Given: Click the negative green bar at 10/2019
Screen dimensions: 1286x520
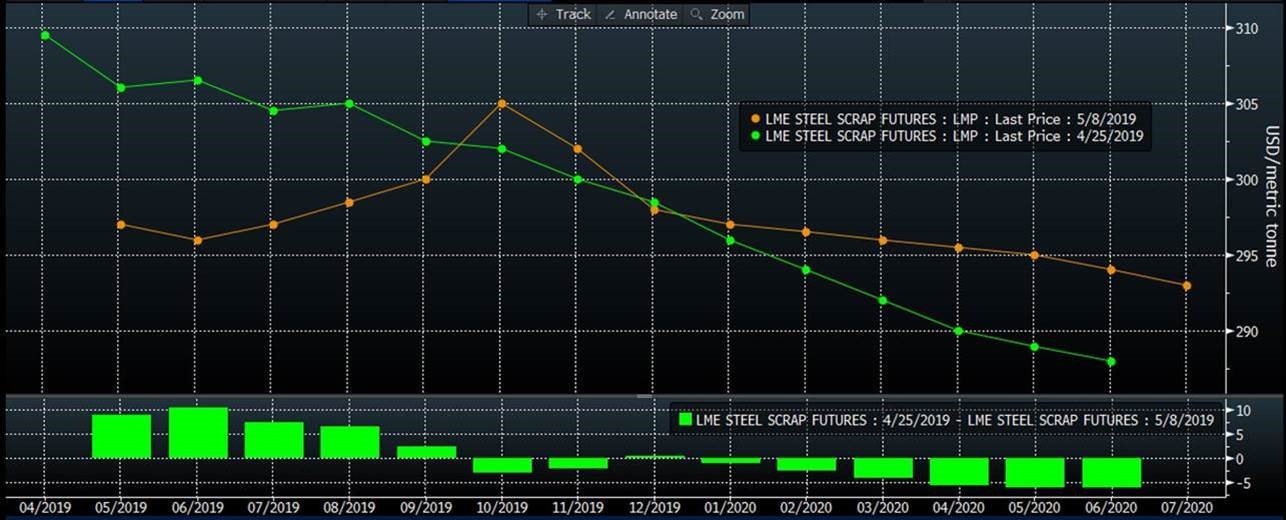Looking at the screenshot, I should [x=502, y=465].
